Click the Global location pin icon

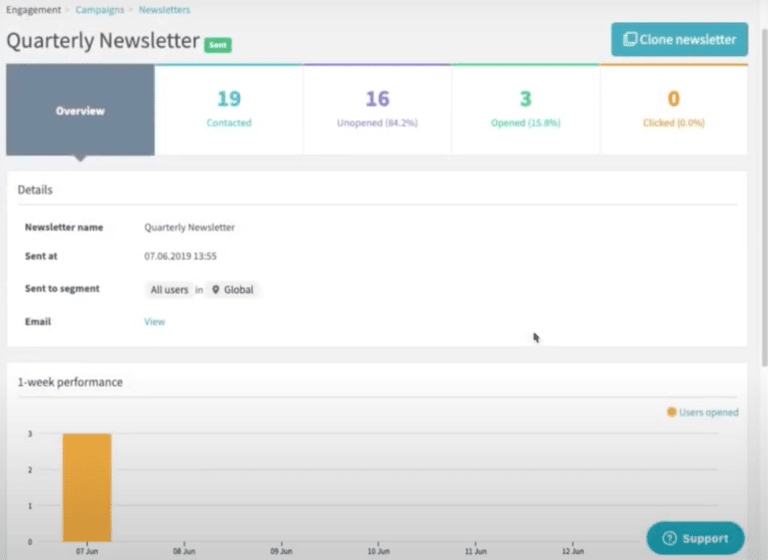[215, 290]
